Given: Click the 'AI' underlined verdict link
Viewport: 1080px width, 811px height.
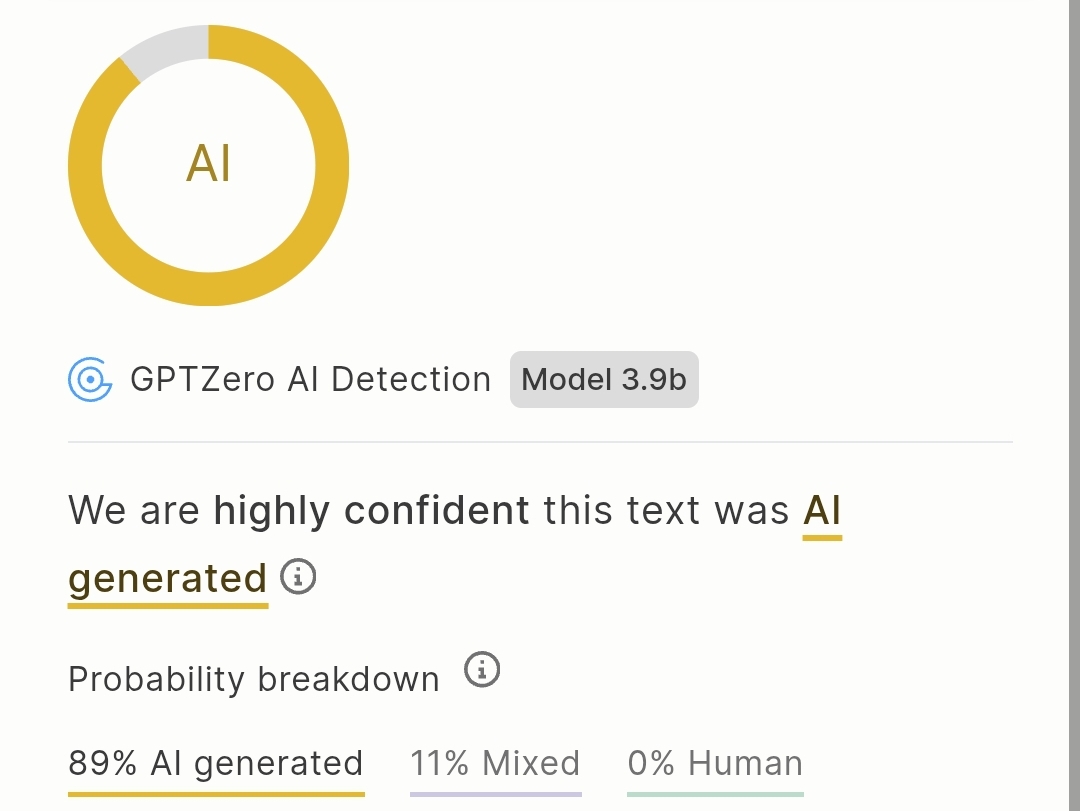Looking at the screenshot, I should click(x=822, y=515).
